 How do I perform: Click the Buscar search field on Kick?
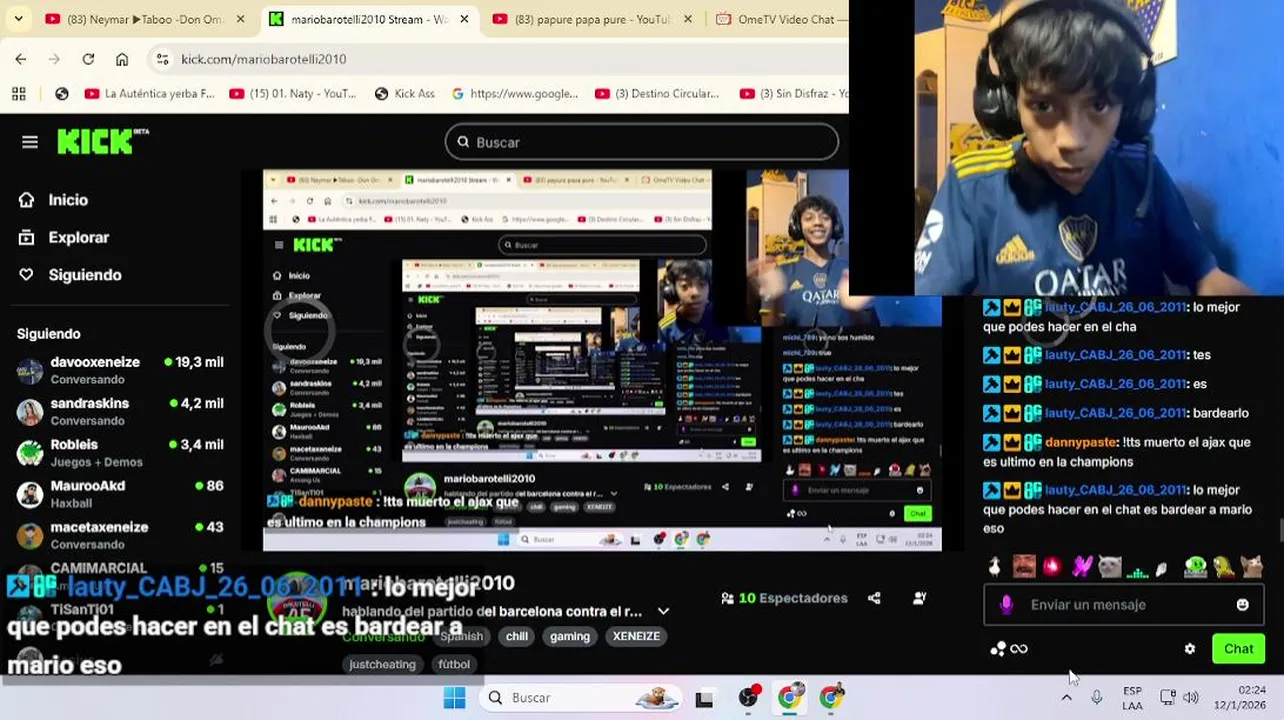tap(641, 142)
